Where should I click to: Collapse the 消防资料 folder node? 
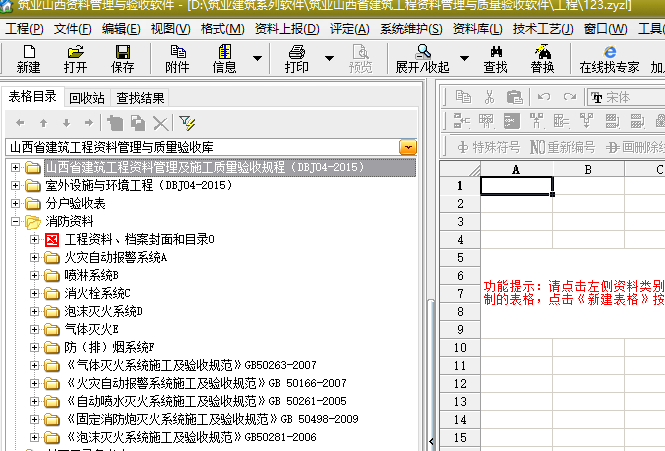click(x=16, y=222)
